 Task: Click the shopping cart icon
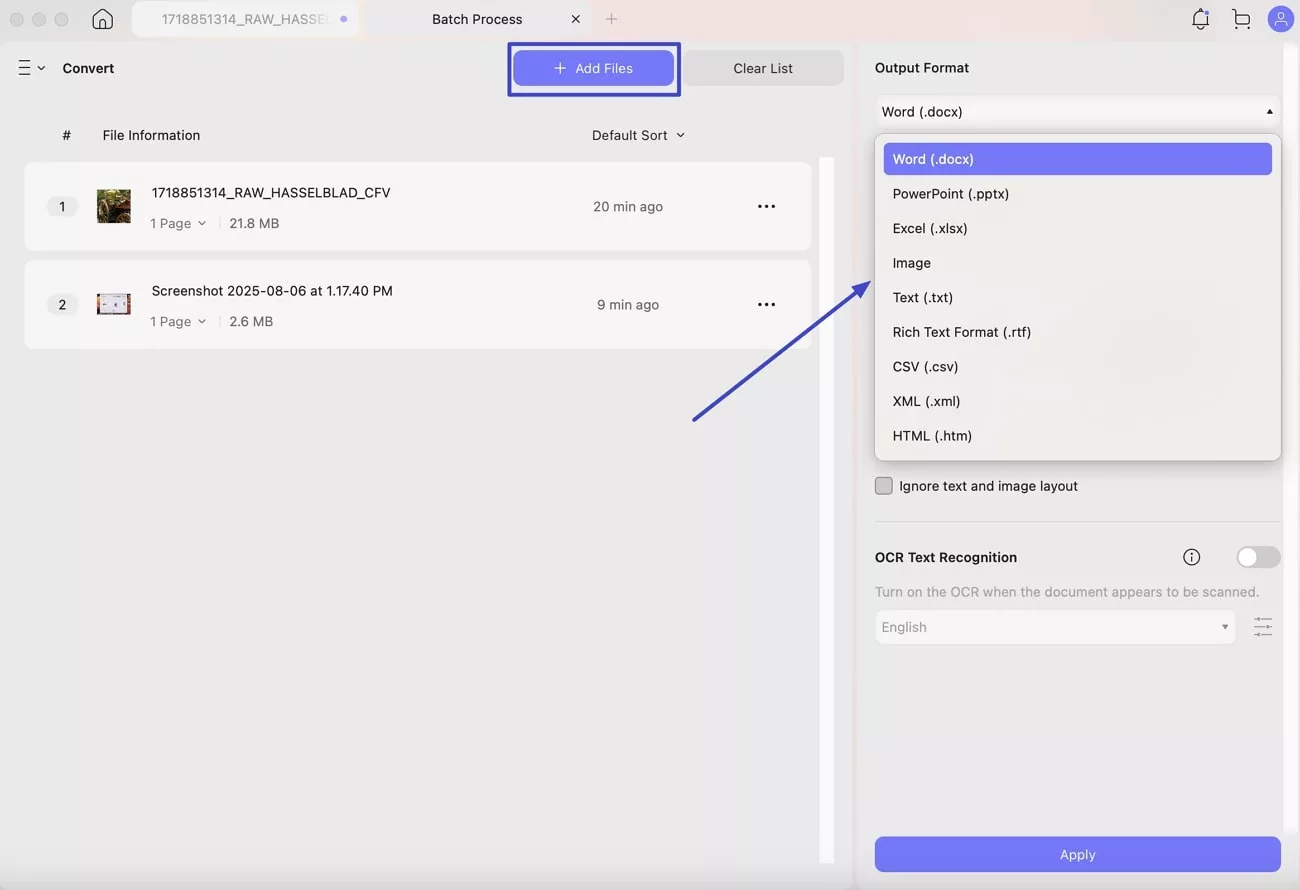pyautogui.click(x=1241, y=18)
